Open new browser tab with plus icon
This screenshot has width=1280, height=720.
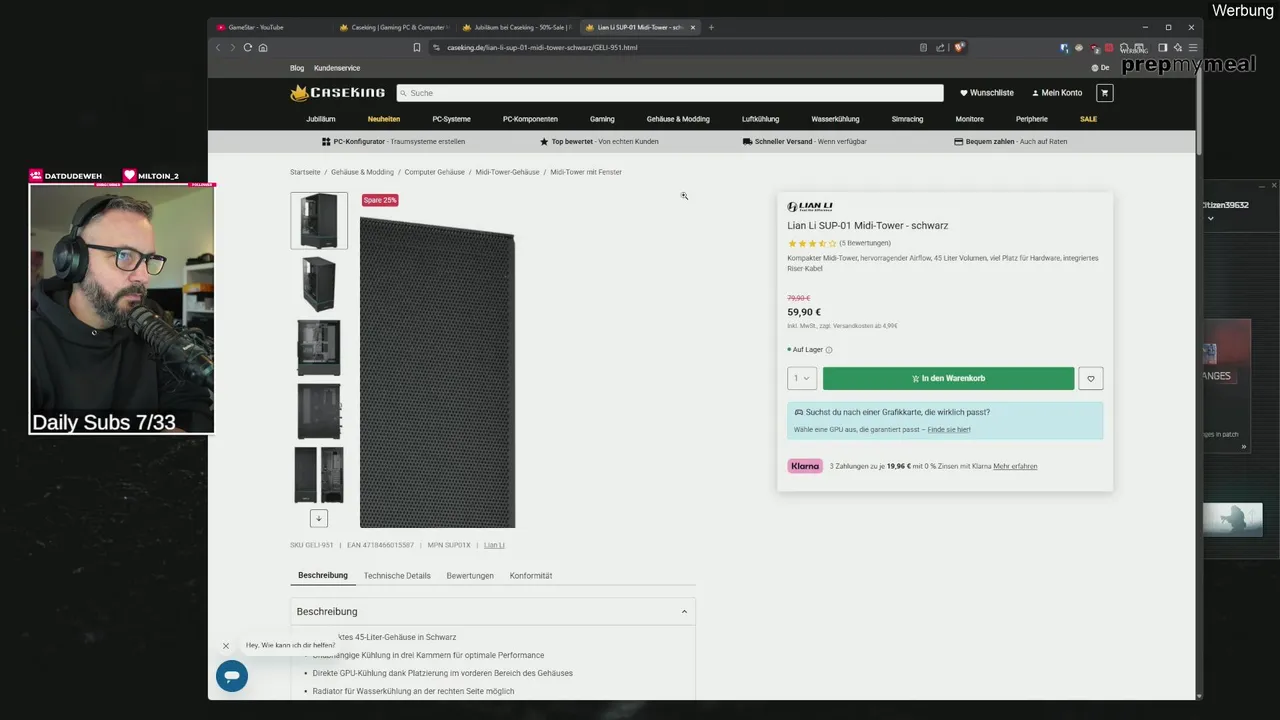tap(711, 27)
